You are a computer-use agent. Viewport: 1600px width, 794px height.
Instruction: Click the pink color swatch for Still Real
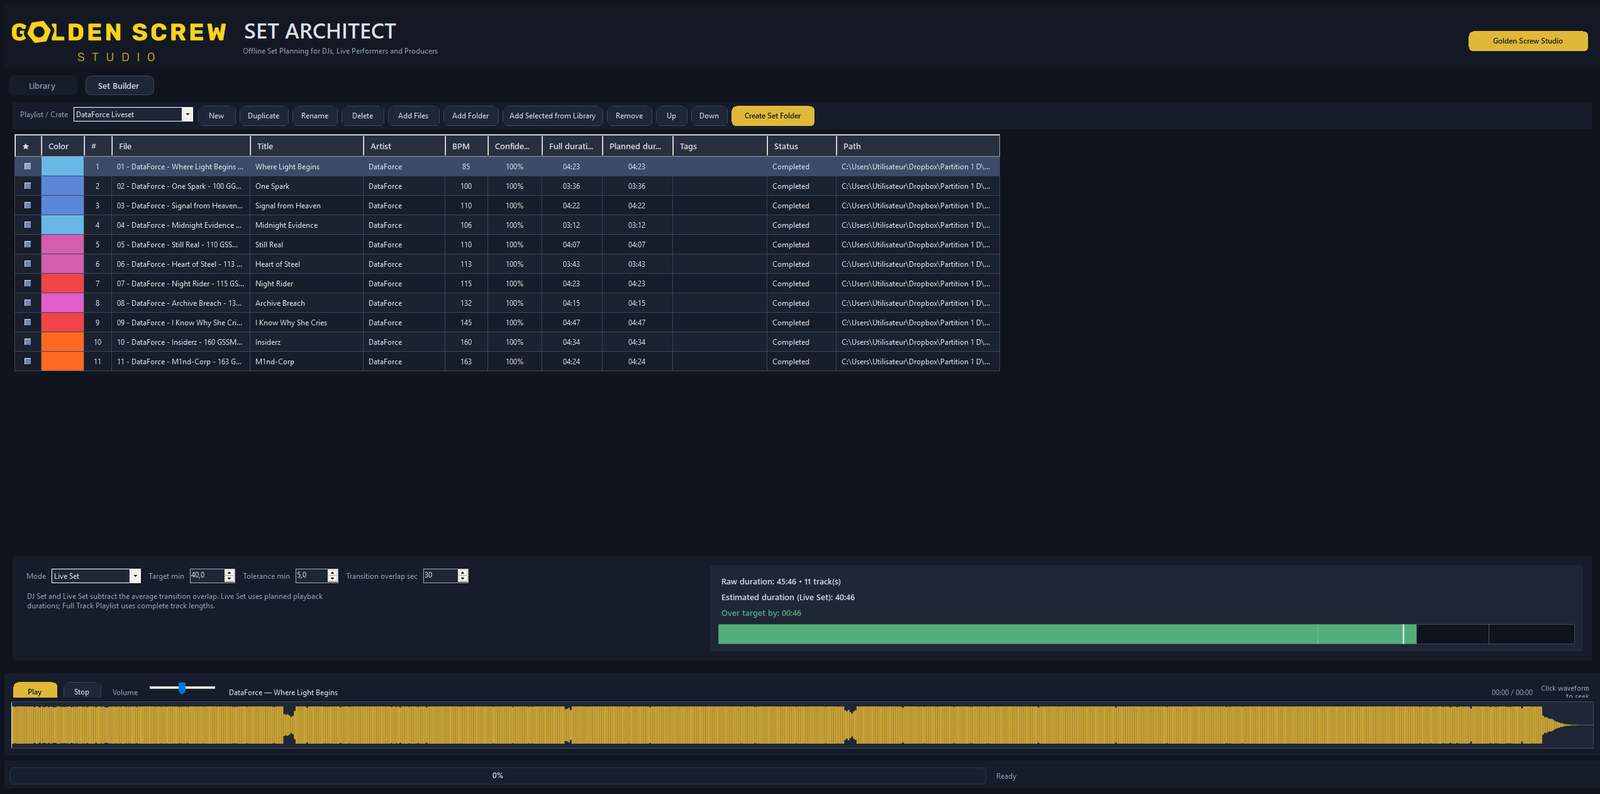62,245
